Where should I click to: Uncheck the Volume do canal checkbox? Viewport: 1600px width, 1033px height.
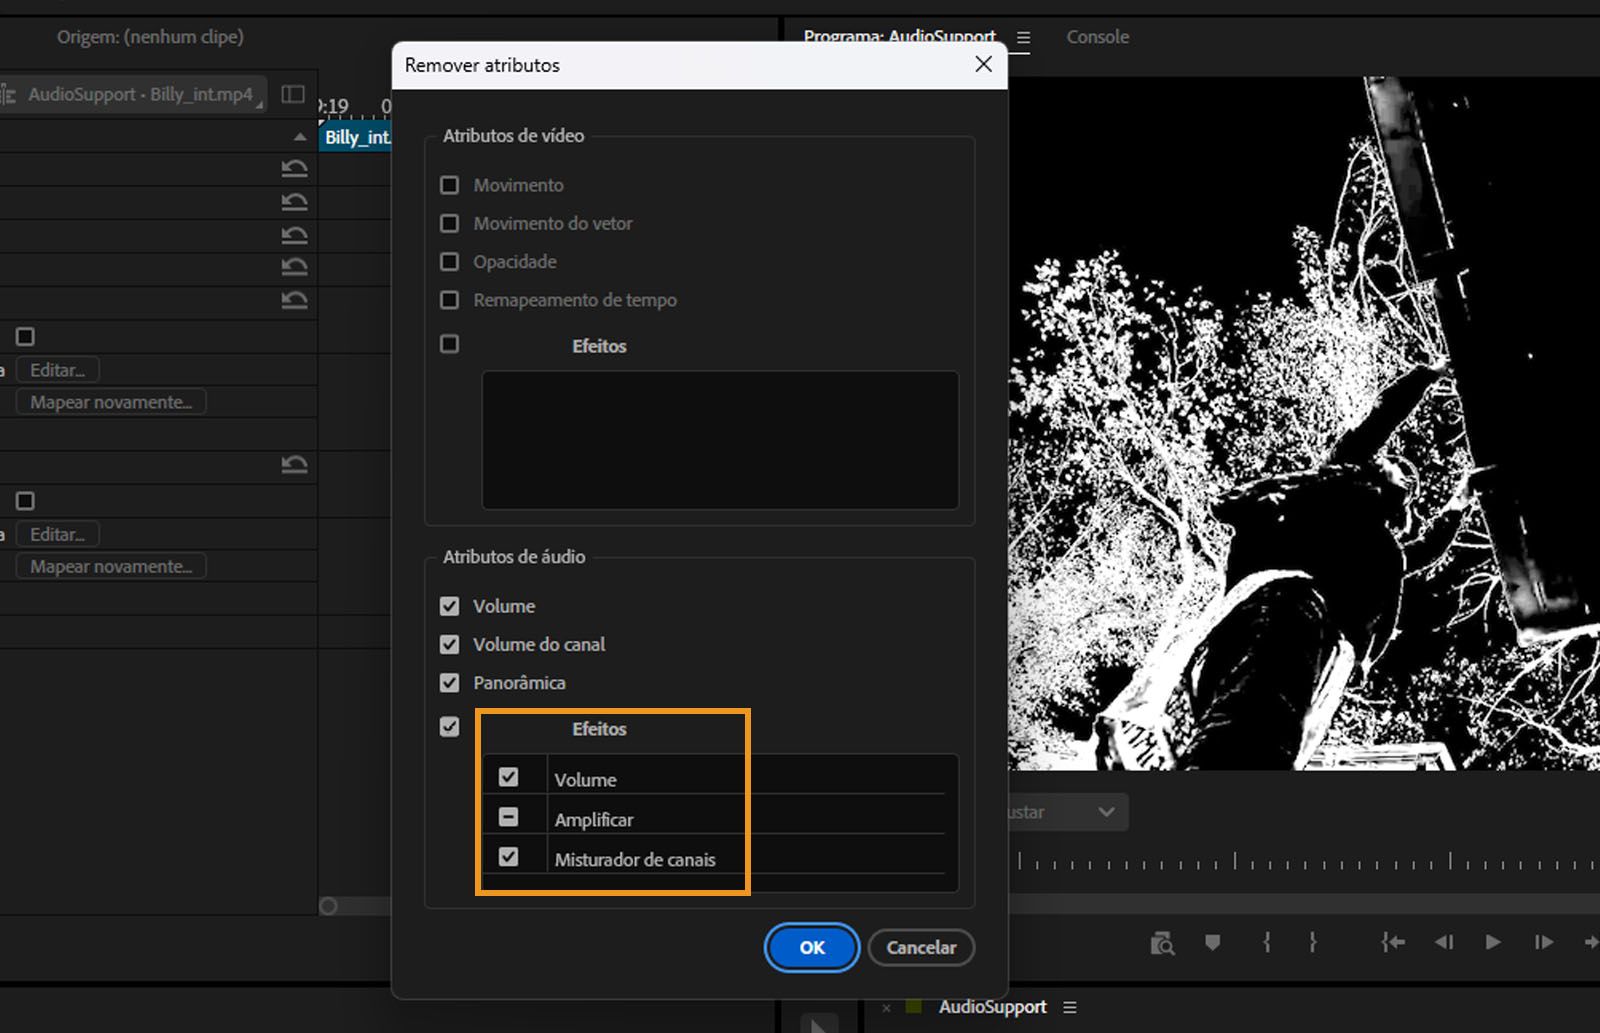(450, 645)
